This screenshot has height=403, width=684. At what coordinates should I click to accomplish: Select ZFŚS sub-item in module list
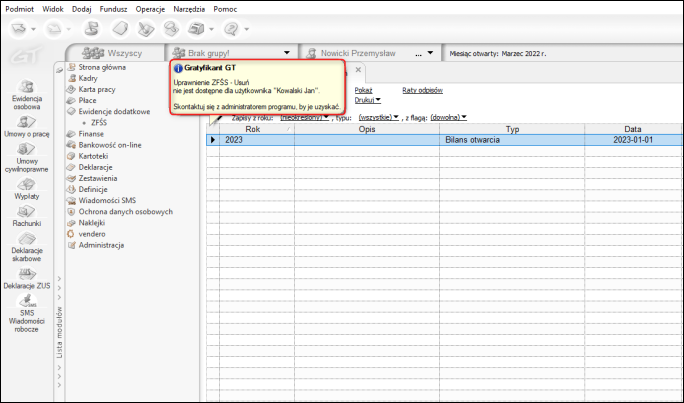click(x=99, y=123)
